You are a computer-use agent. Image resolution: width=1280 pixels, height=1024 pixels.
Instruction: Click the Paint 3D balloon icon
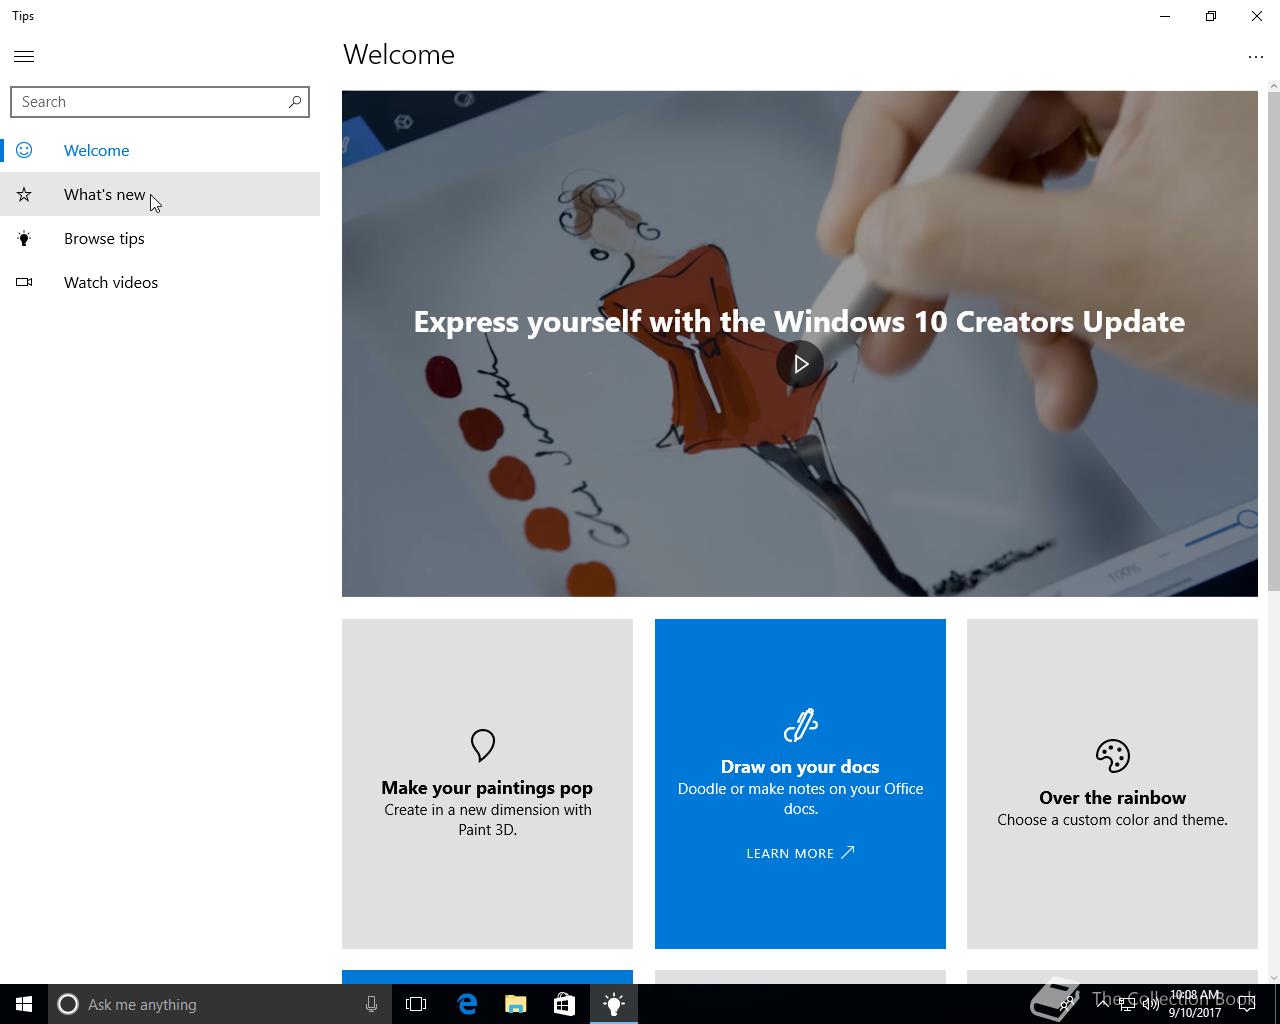483,745
